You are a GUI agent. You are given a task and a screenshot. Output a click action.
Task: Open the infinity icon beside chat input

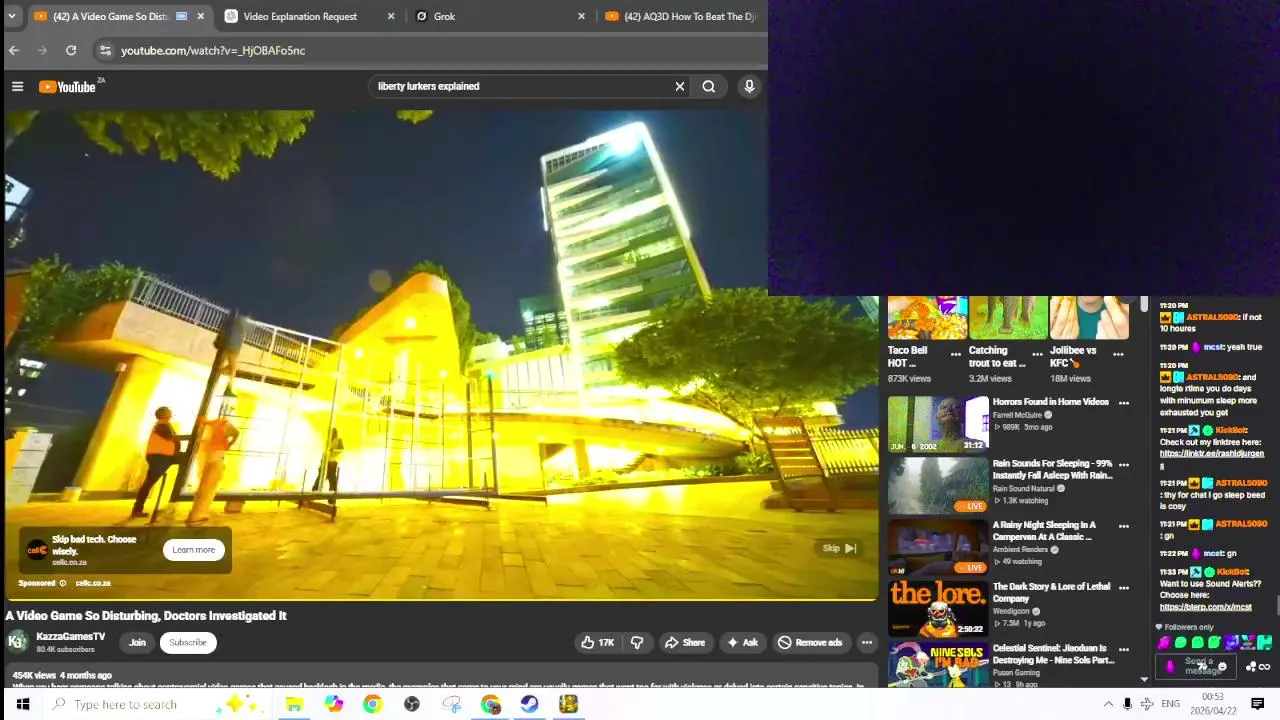[x=1265, y=667]
